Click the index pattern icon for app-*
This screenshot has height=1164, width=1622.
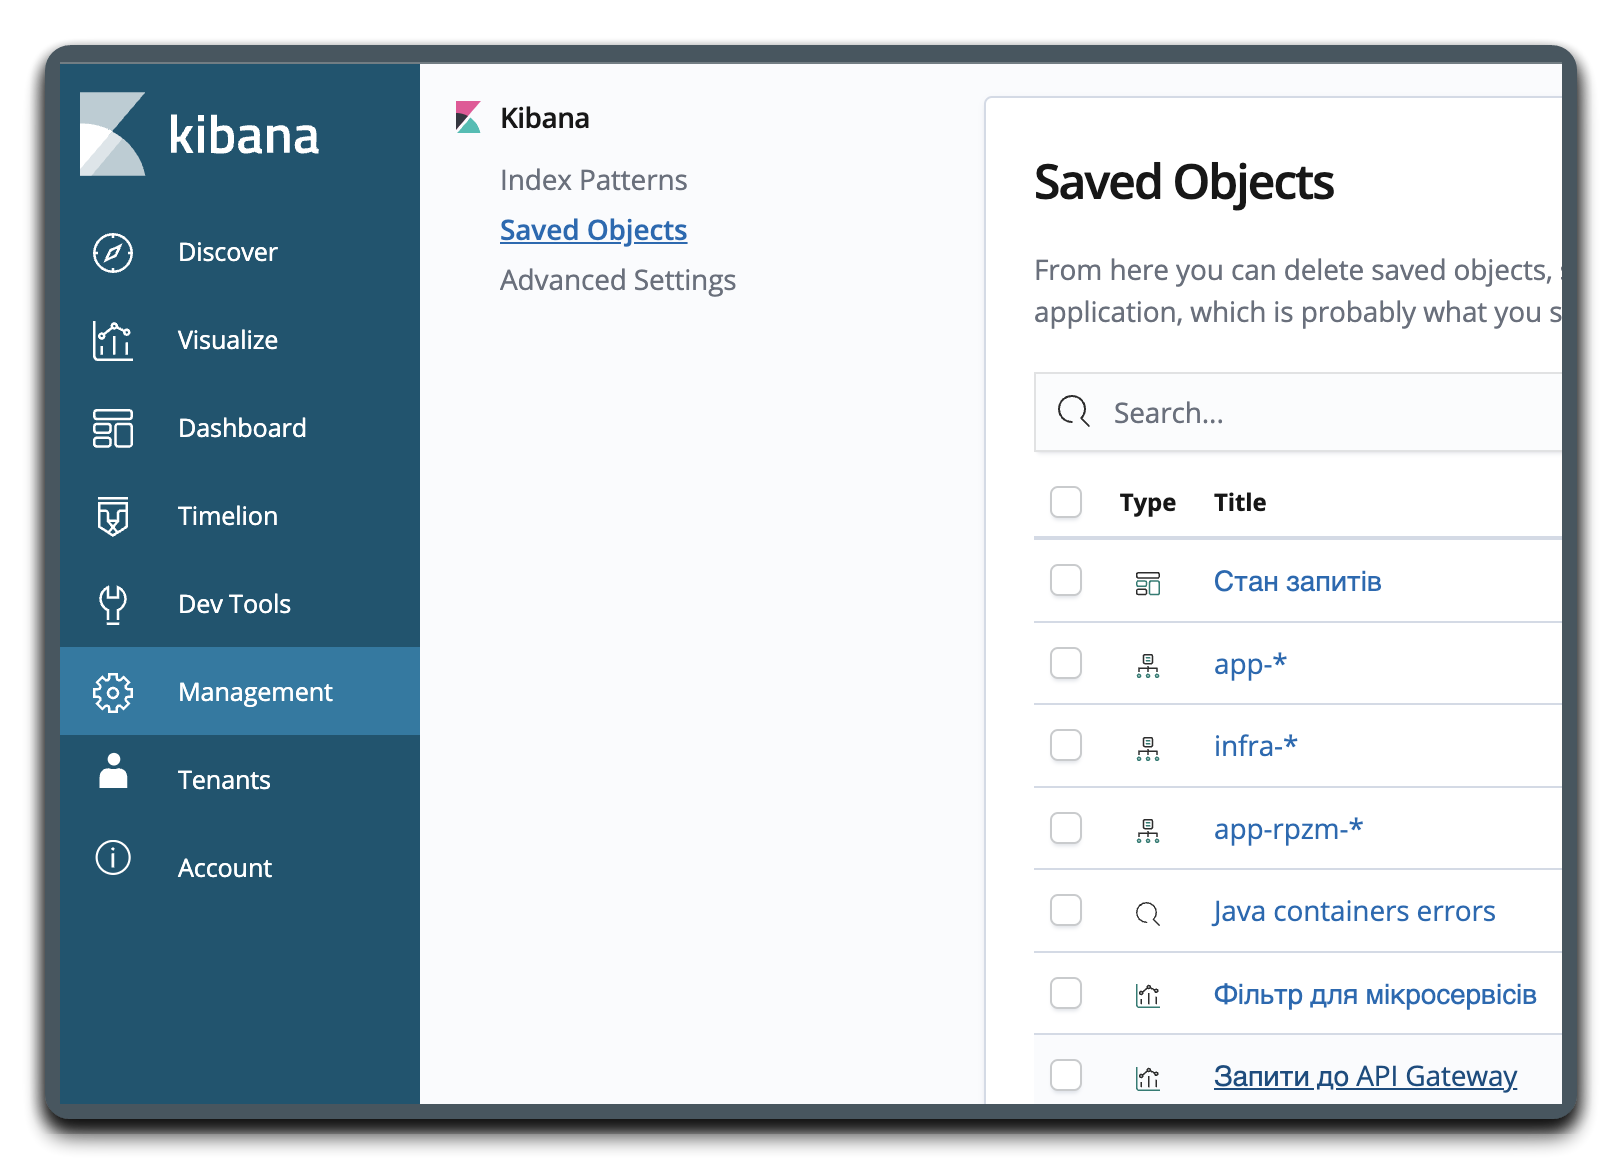click(x=1148, y=666)
